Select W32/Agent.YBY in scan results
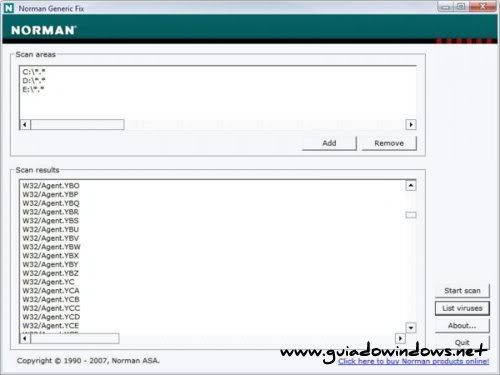The image size is (500, 375). (51, 264)
